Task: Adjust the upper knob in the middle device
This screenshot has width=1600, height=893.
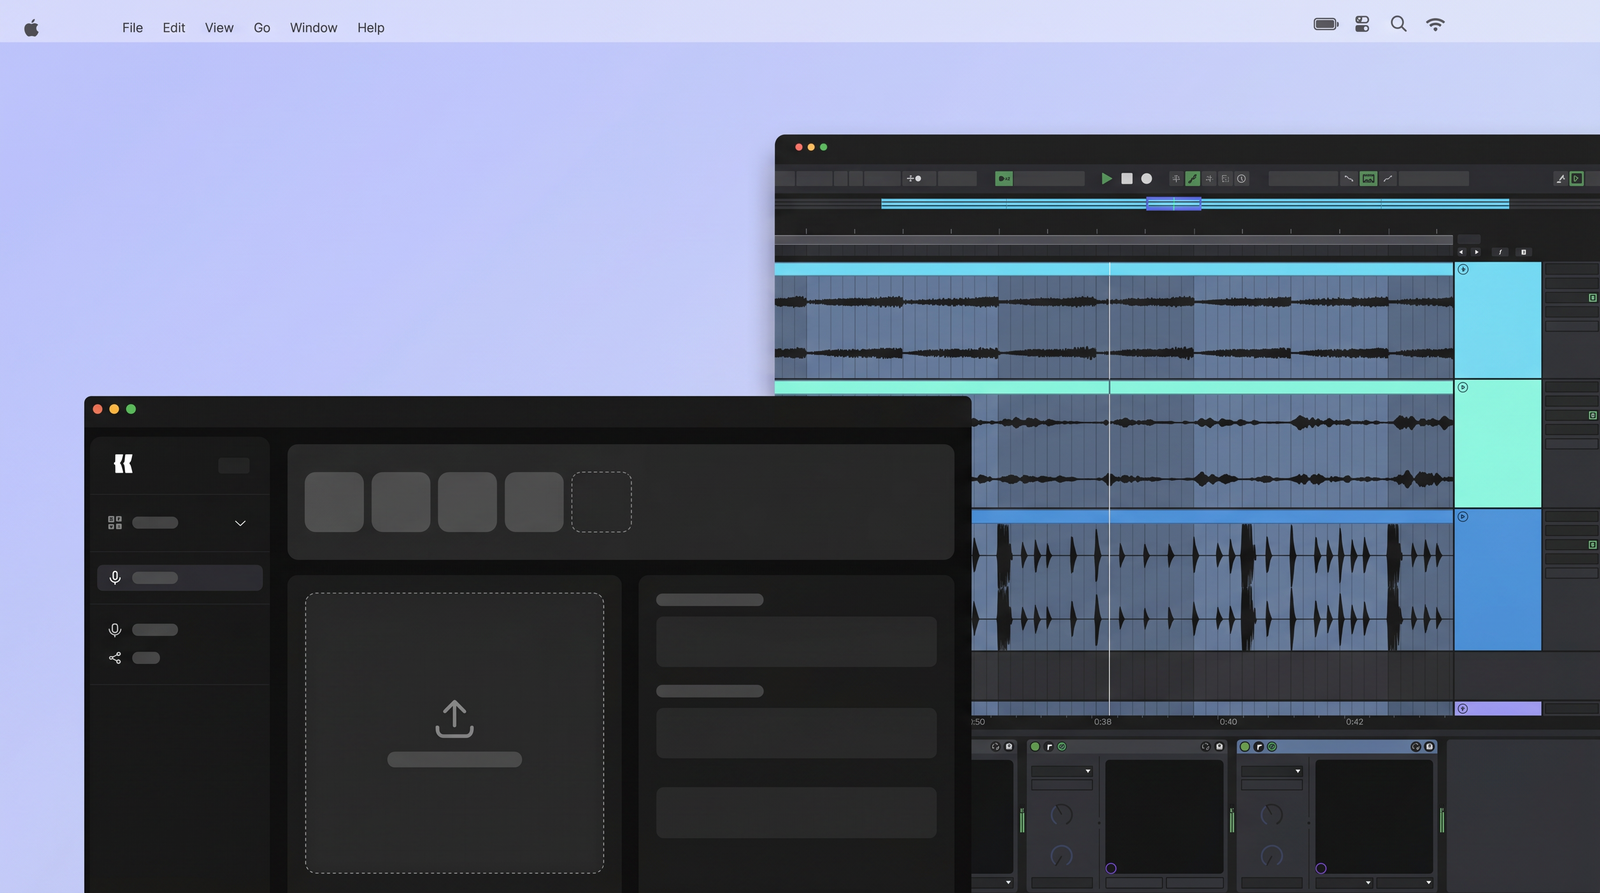Action: point(1061,814)
